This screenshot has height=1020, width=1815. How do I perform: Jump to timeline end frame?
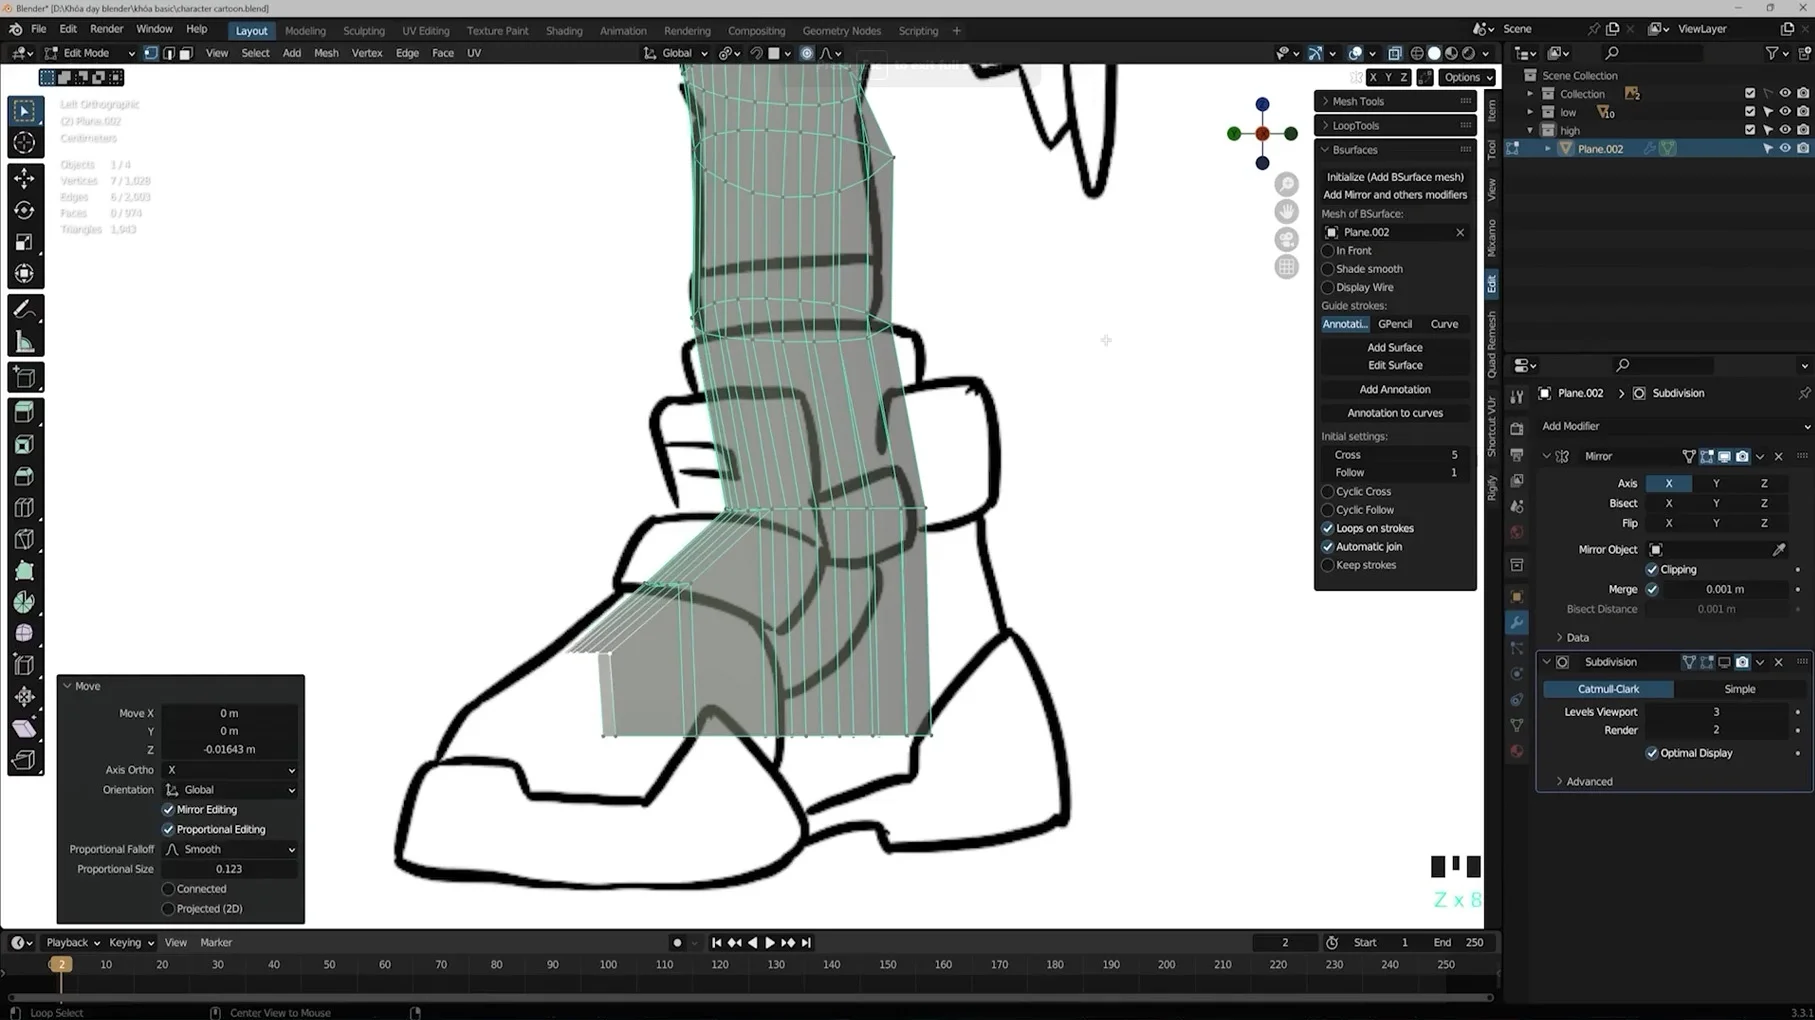[x=806, y=943]
